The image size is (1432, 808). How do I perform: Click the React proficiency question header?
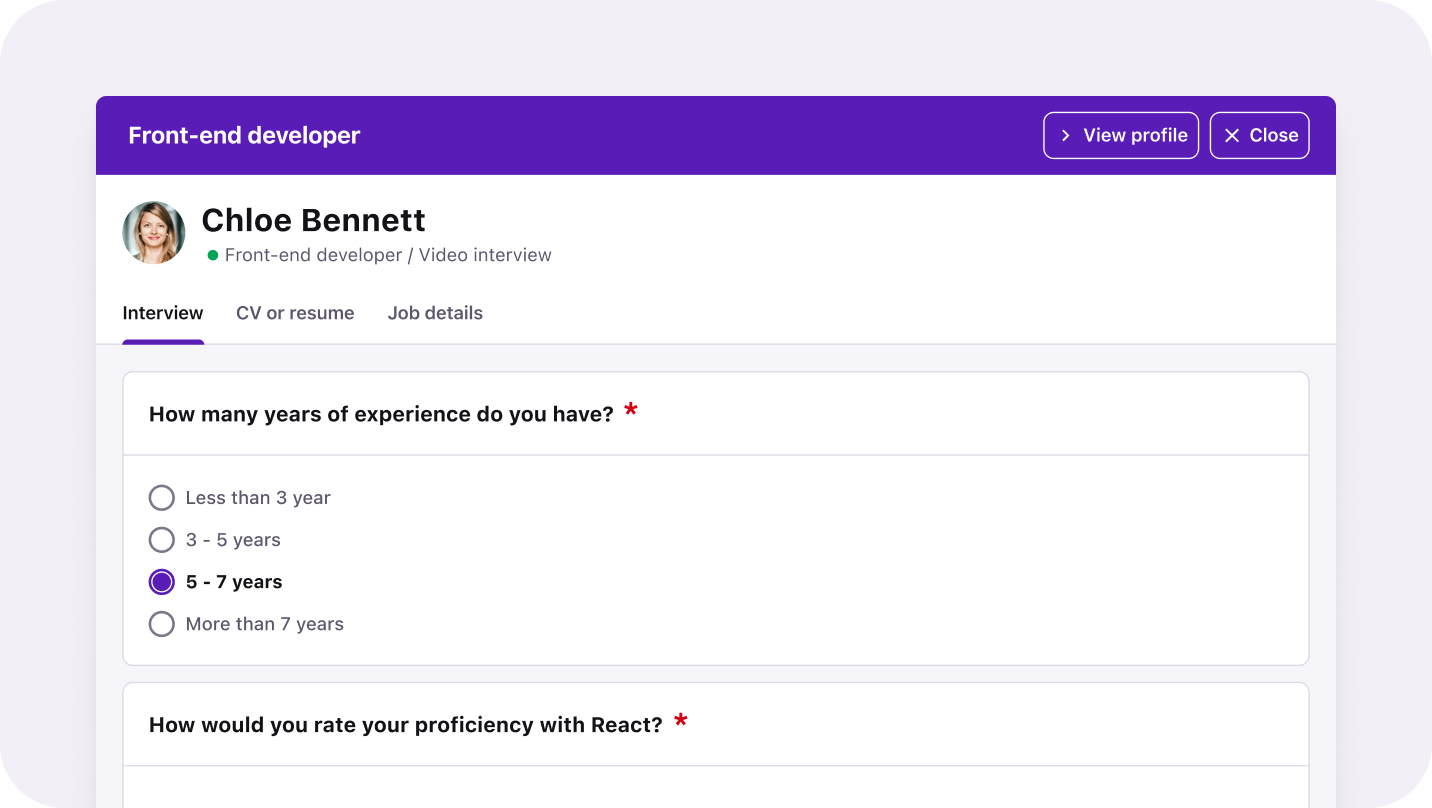406,724
